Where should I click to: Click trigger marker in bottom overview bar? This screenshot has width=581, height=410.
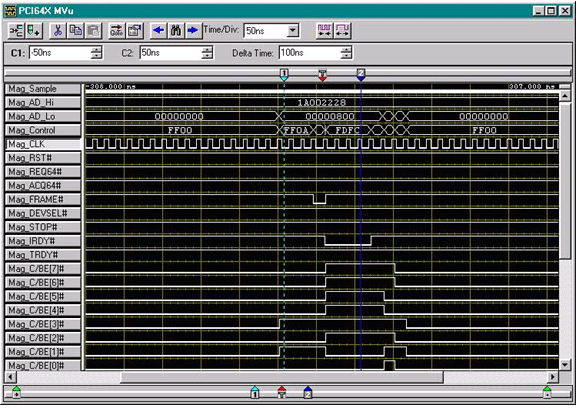coord(282,393)
